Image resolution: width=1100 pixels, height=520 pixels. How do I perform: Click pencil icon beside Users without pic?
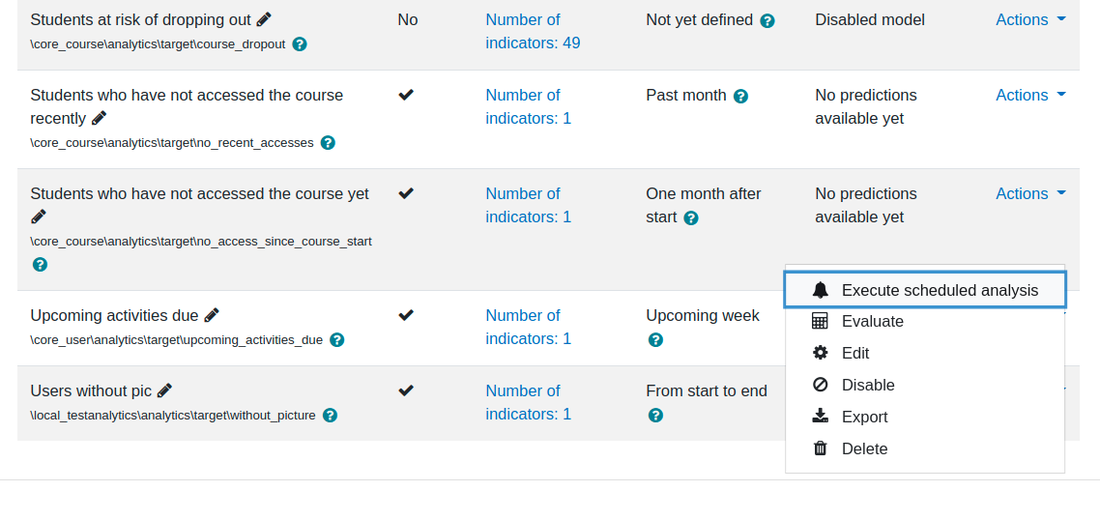165,390
